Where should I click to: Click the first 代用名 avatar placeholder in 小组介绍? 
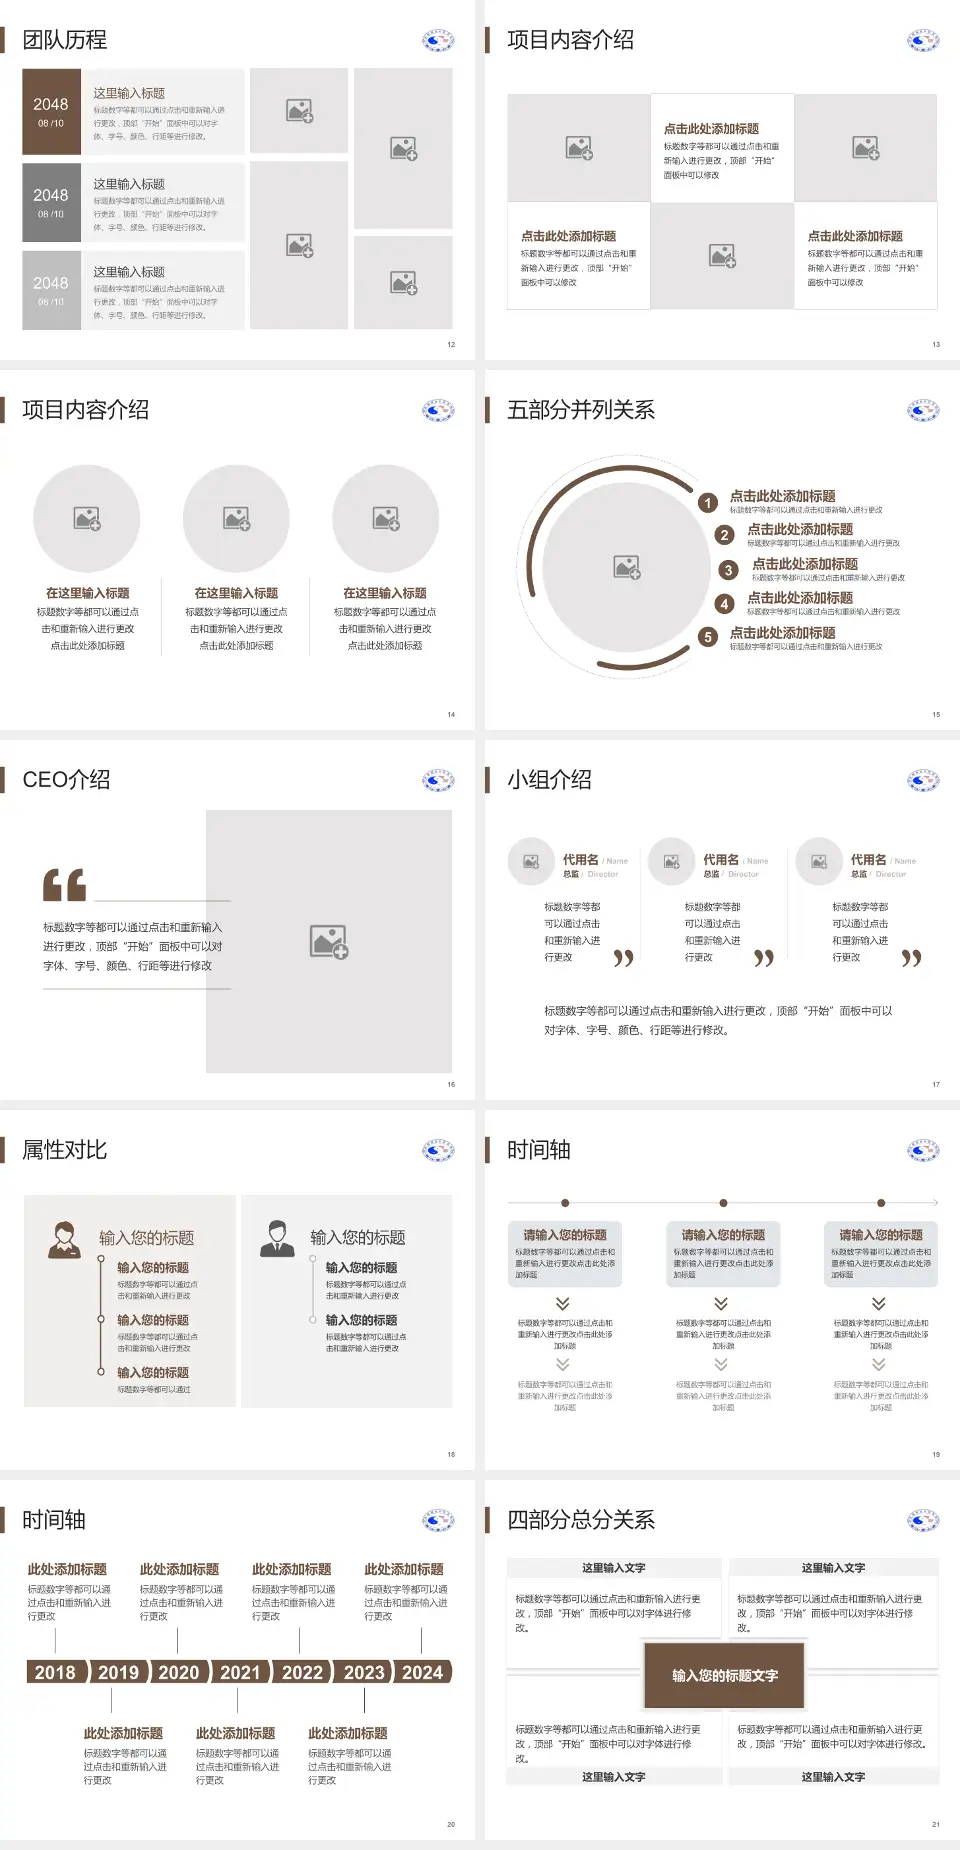531,861
